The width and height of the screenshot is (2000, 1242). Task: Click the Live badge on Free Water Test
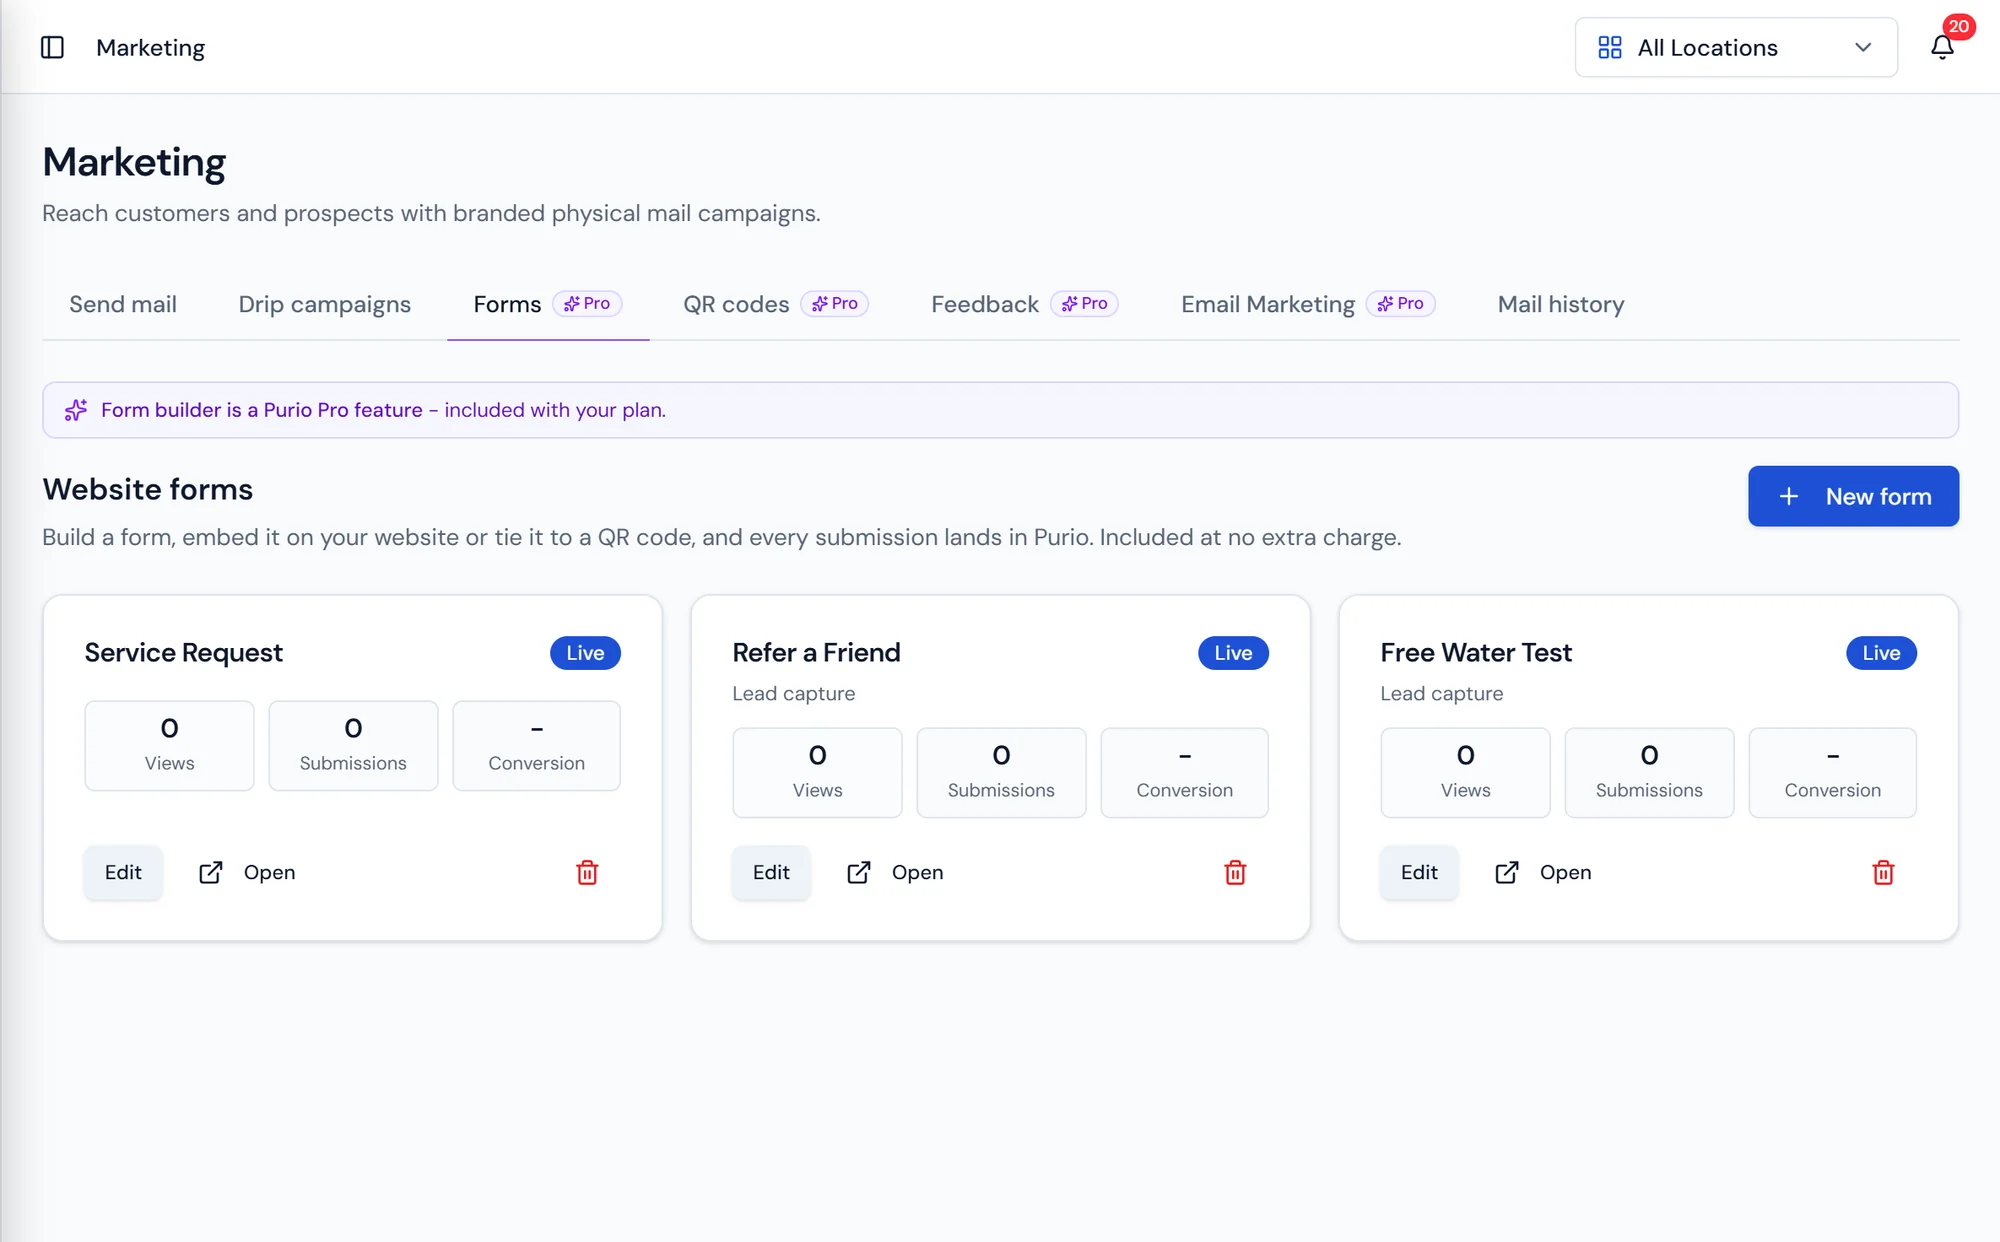click(x=1881, y=653)
